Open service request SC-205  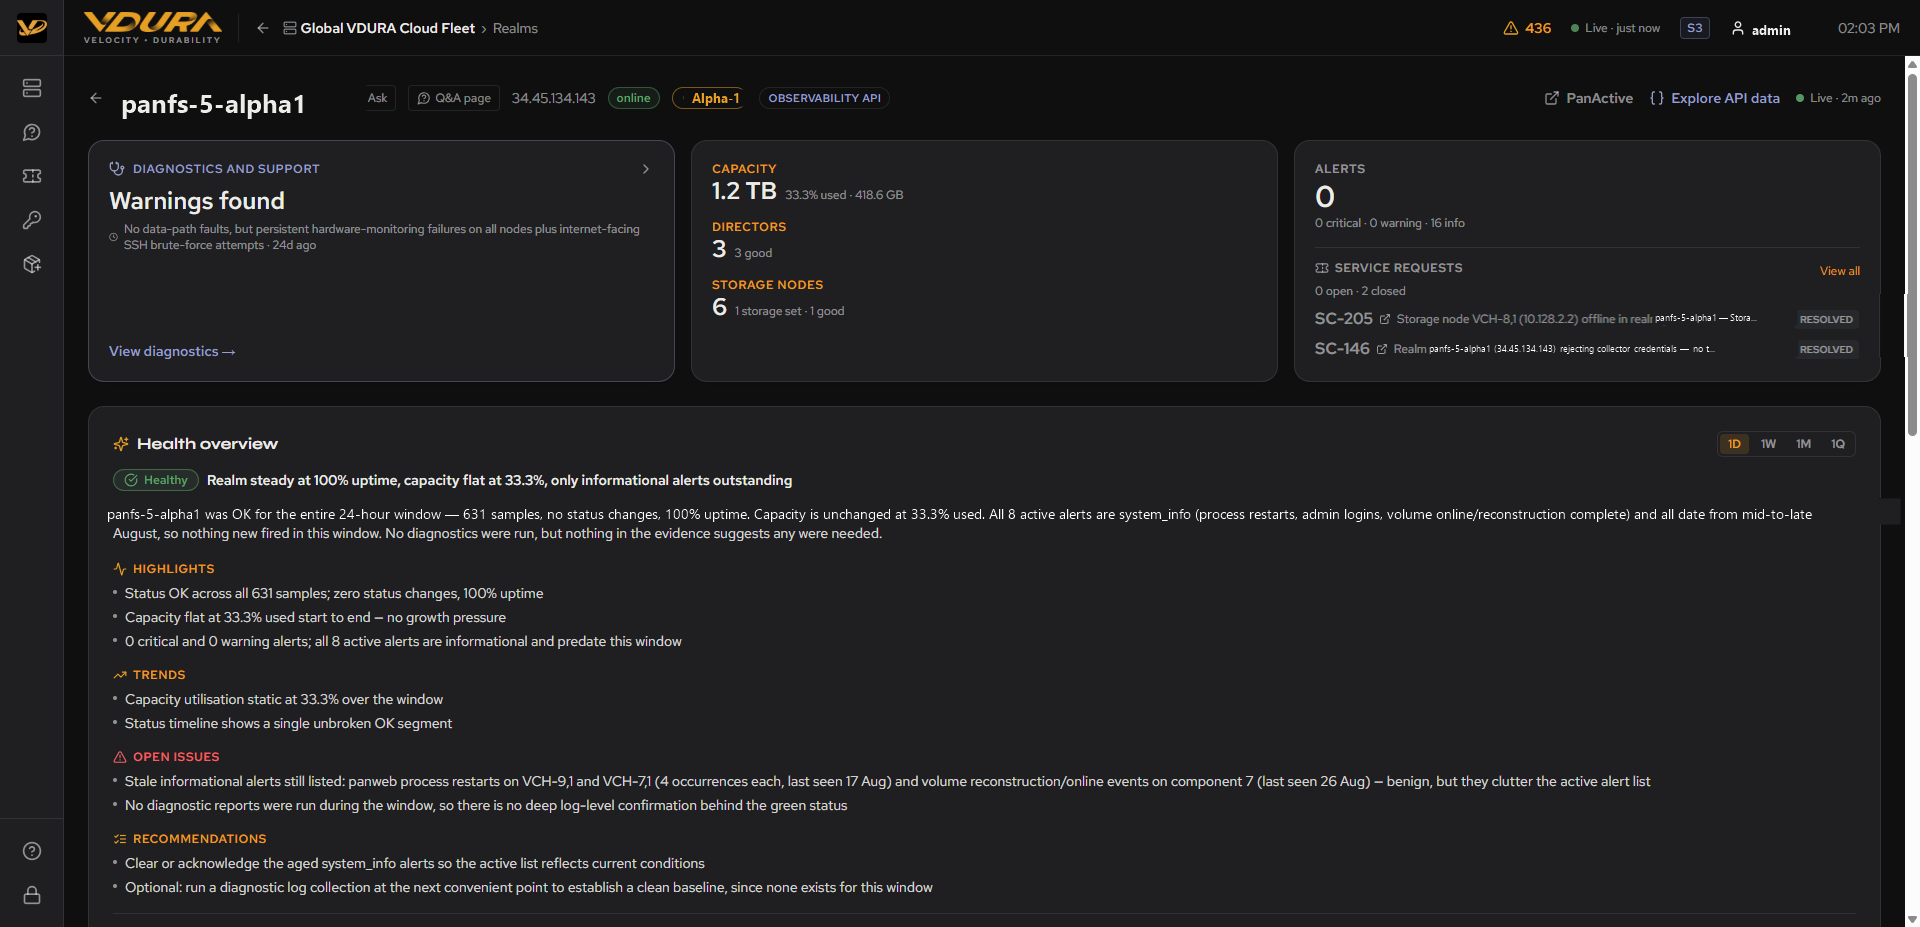(x=1343, y=319)
